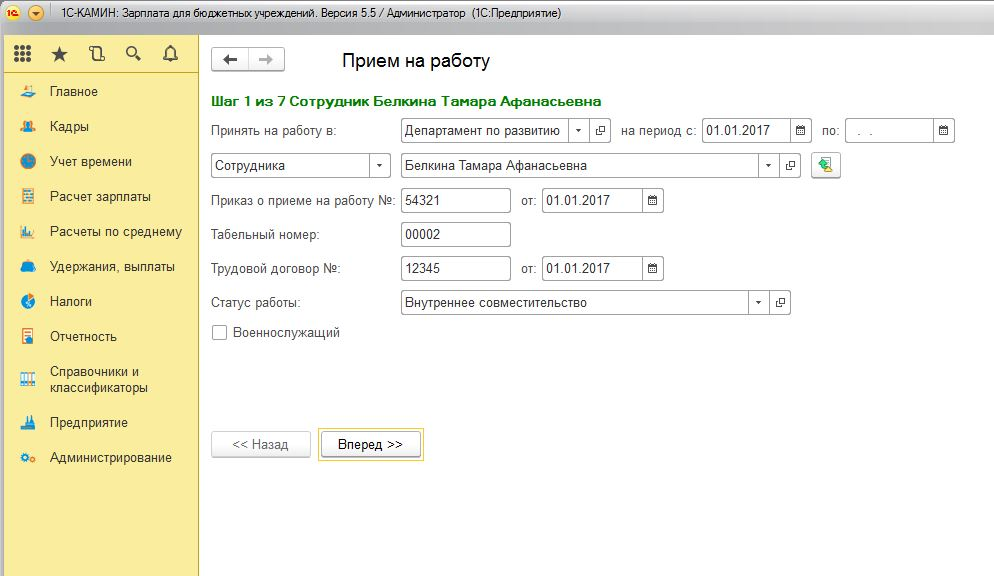
Task: Expand the department dropdown list
Action: coord(580,131)
